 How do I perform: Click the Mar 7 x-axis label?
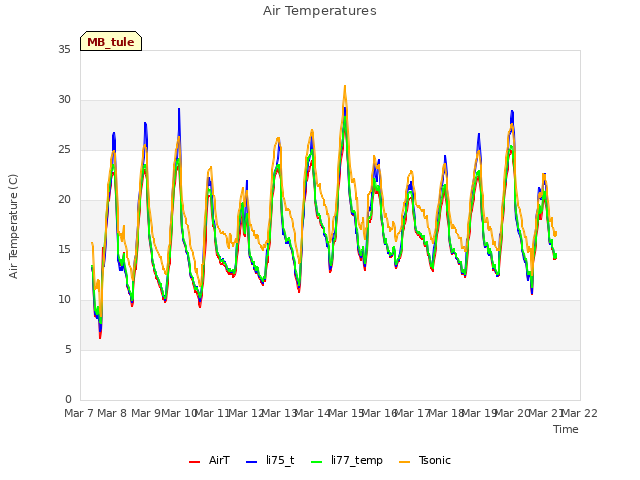coord(79,413)
